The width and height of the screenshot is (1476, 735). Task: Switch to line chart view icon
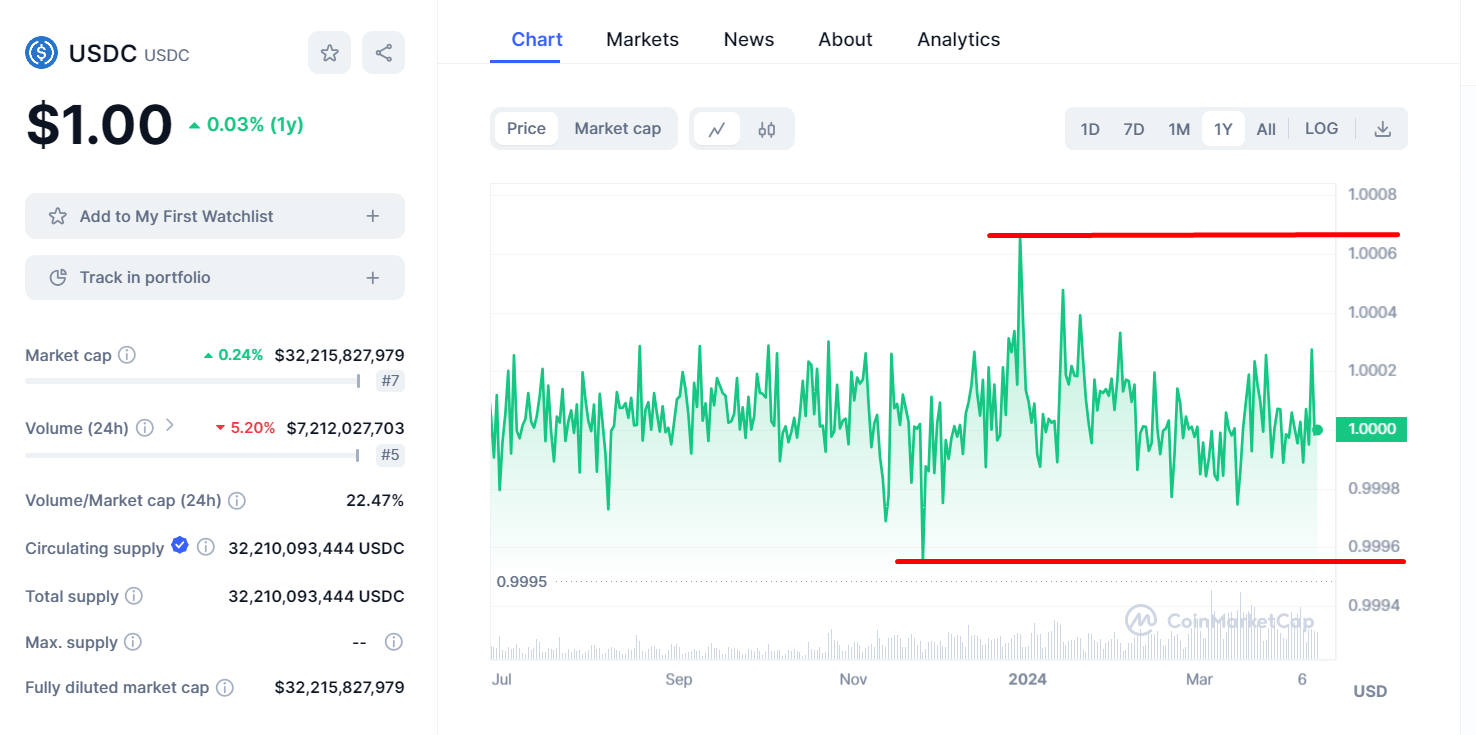(x=717, y=129)
